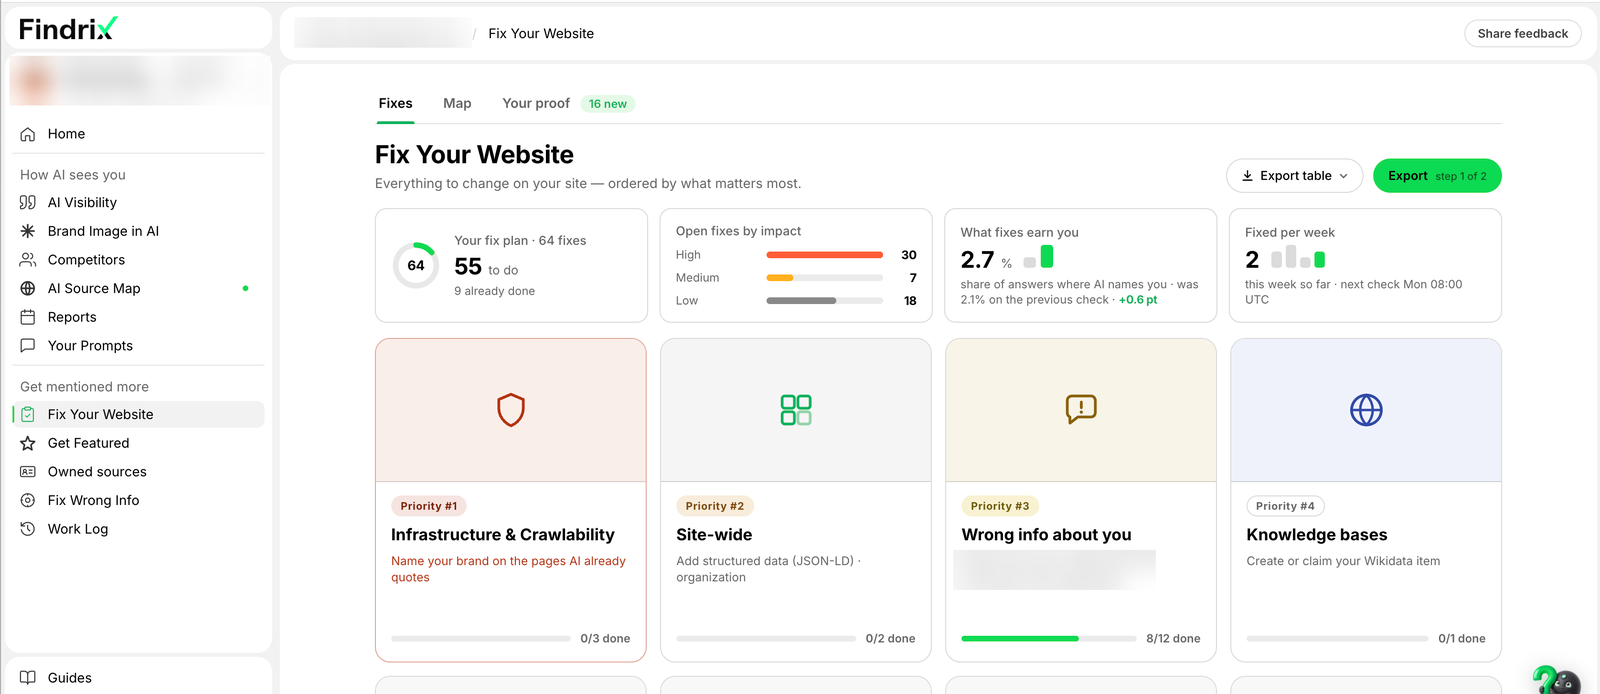The width and height of the screenshot is (1600, 694).
Task: Open the Export table dropdown chevron
Action: click(1344, 176)
